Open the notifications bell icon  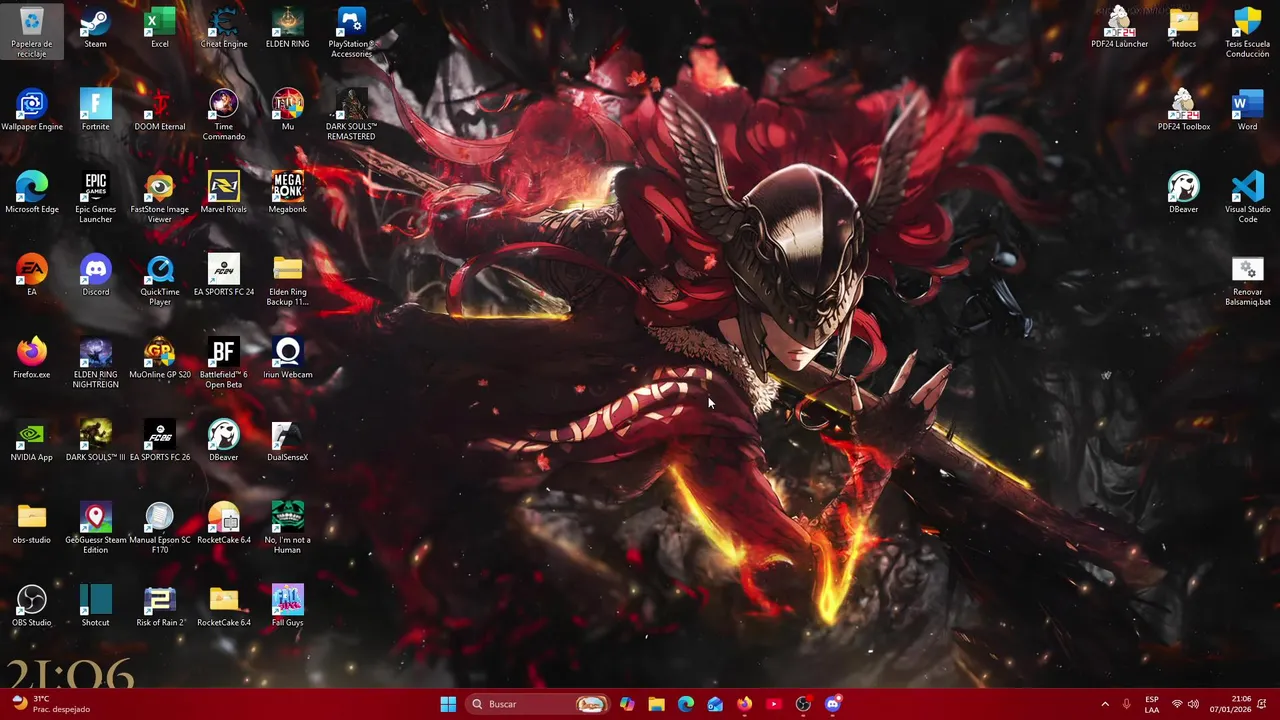tap(1263, 704)
